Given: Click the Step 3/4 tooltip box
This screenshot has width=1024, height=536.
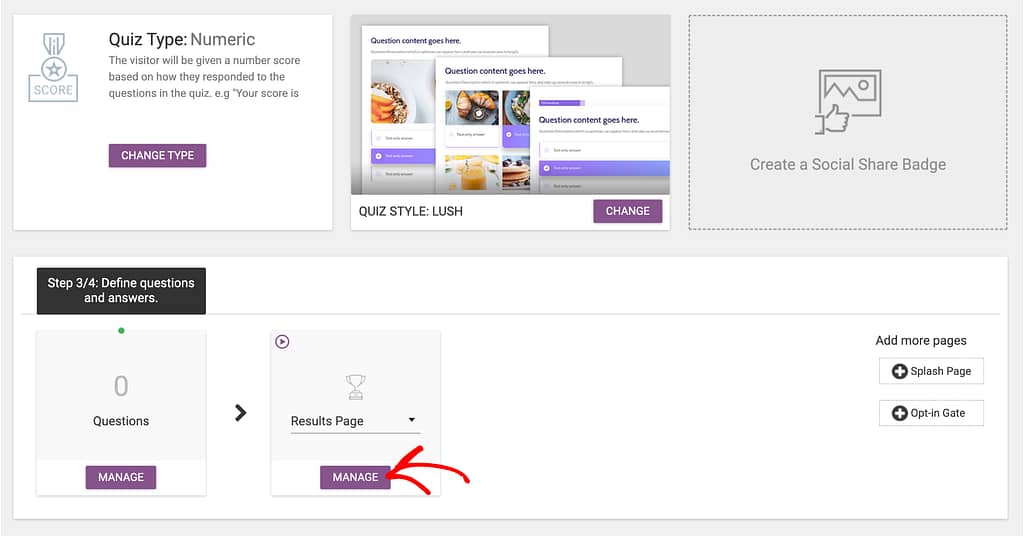Looking at the screenshot, I should [121, 290].
